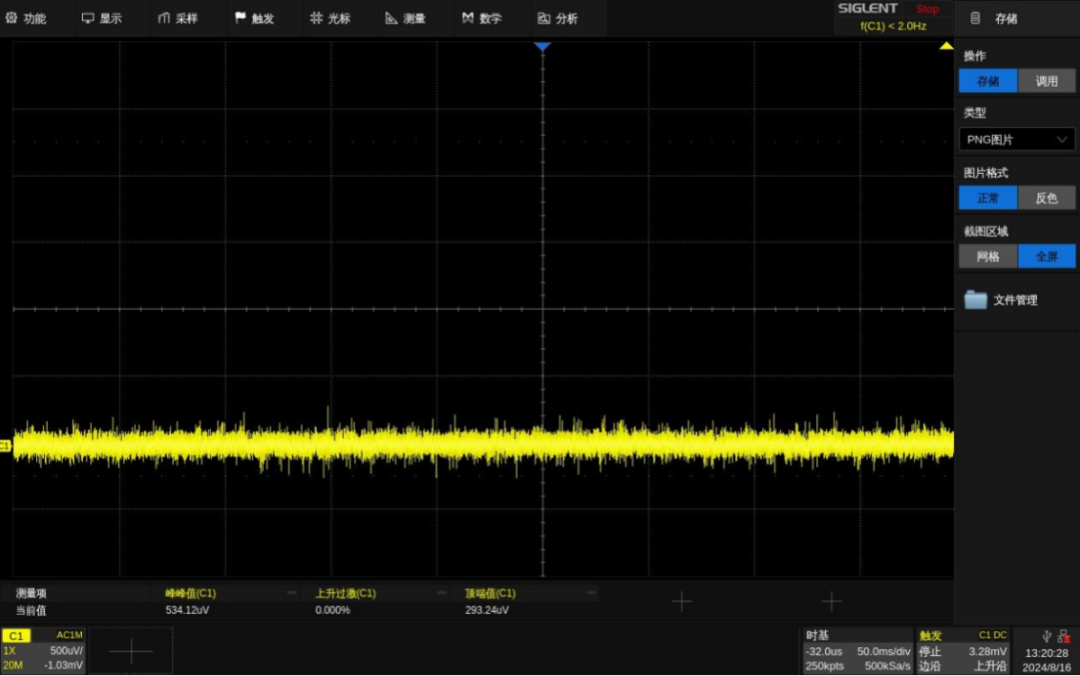The height and width of the screenshot is (676, 1080).
Task: Open the 测量 measure menu
Action: tap(406, 19)
